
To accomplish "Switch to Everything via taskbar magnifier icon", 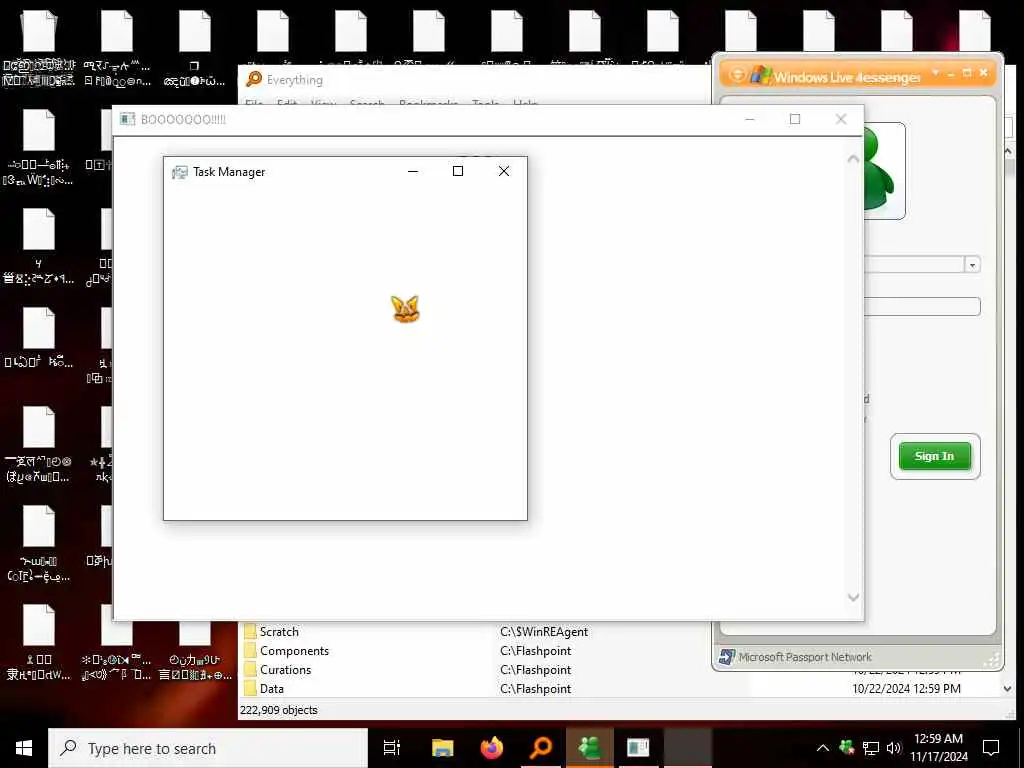I will click(x=541, y=748).
